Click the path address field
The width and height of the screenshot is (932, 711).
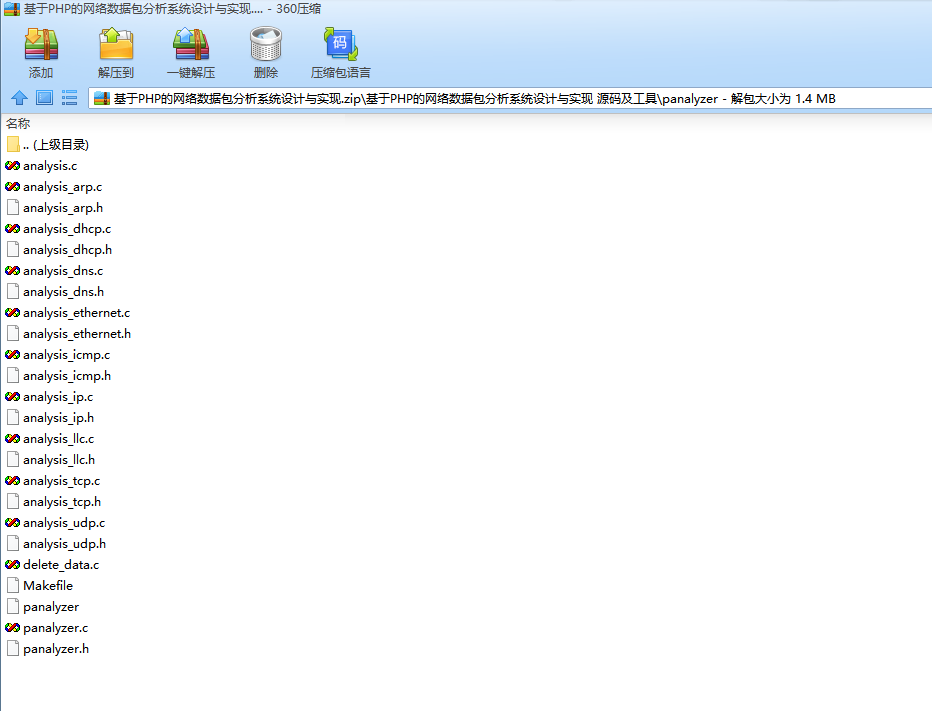pyautogui.click(x=511, y=99)
